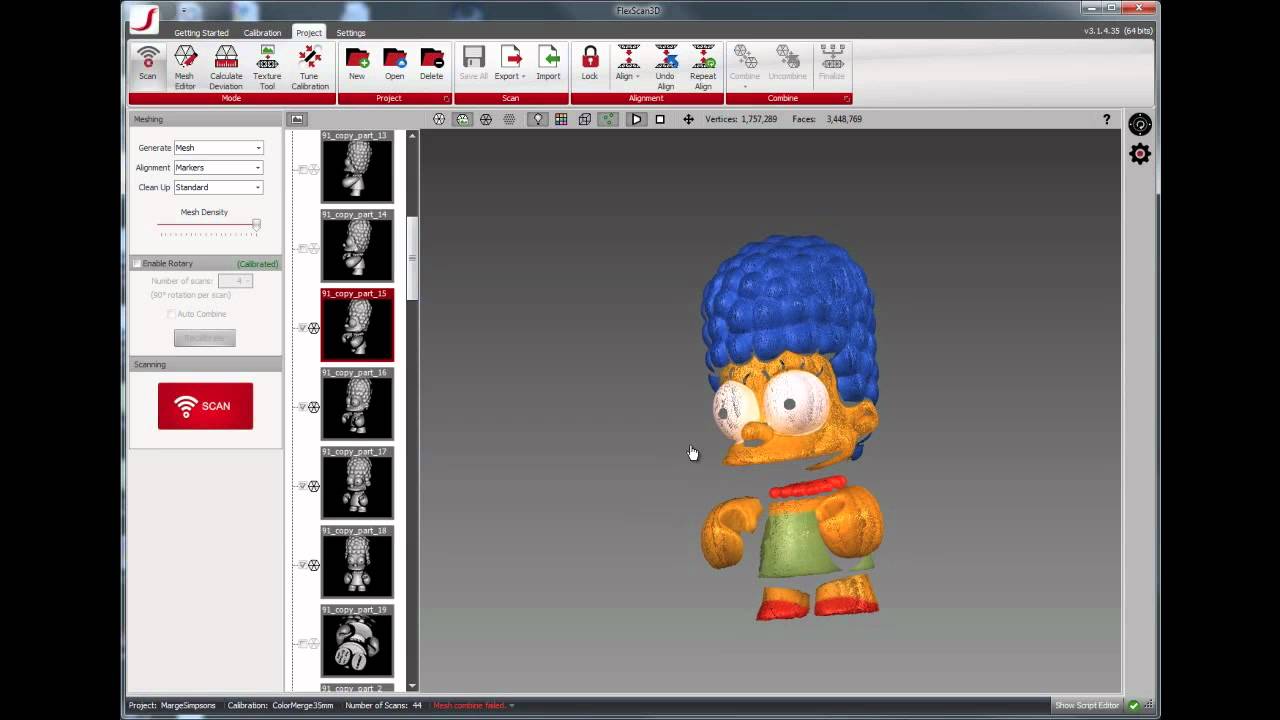The height and width of the screenshot is (720, 1280).
Task: Toggle the light bulb lighting icon
Action: click(x=538, y=119)
